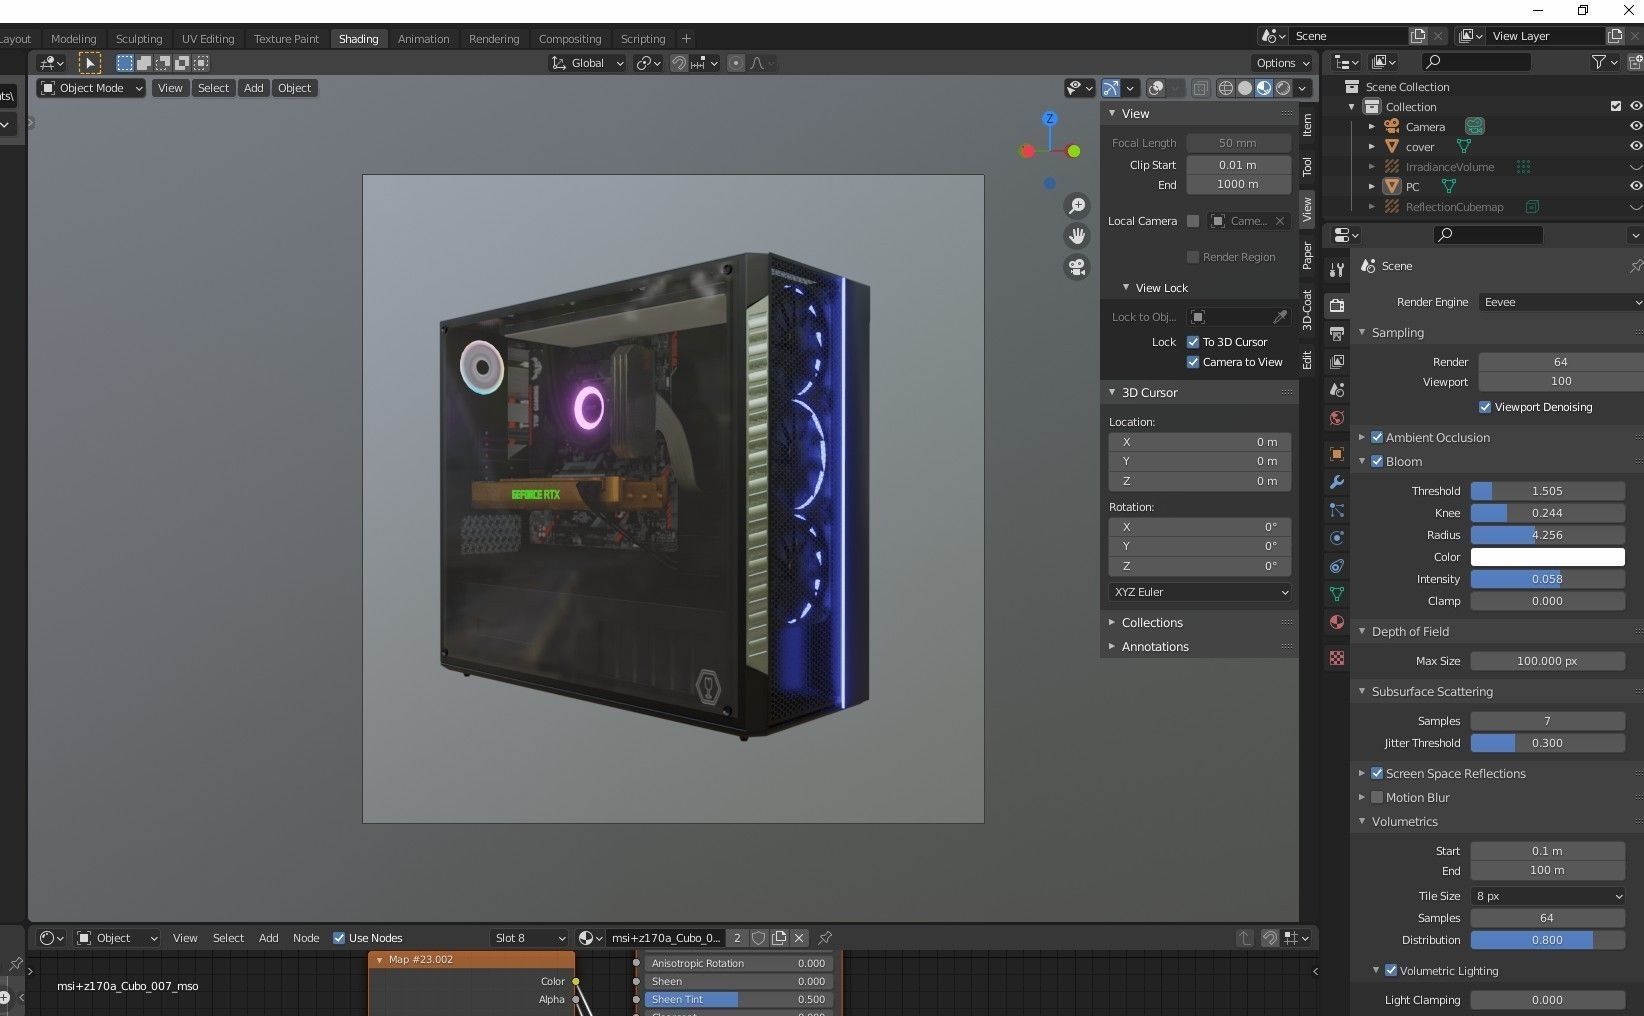Switch to rendered viewport shading
This screenshot has width=1644, height=1016.
point(1283,88)
